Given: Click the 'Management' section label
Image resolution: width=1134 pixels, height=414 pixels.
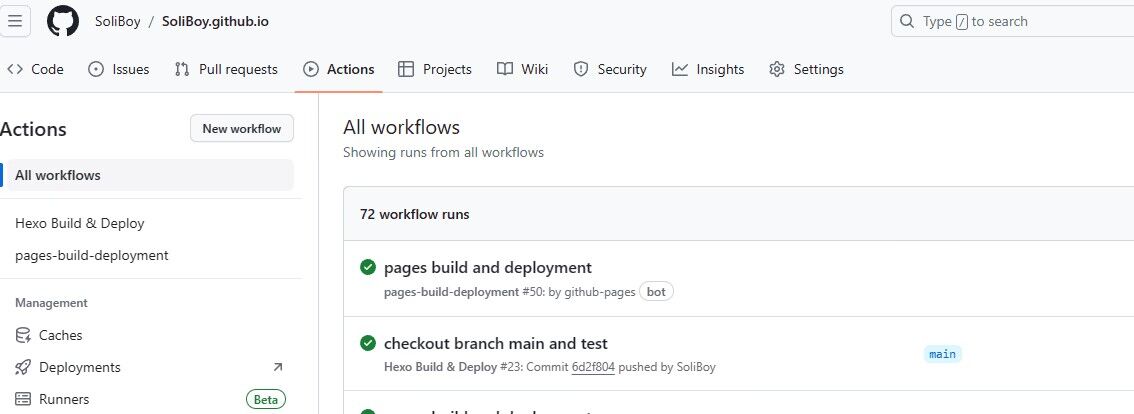Looking at the screenshot, I should [51, 303].
